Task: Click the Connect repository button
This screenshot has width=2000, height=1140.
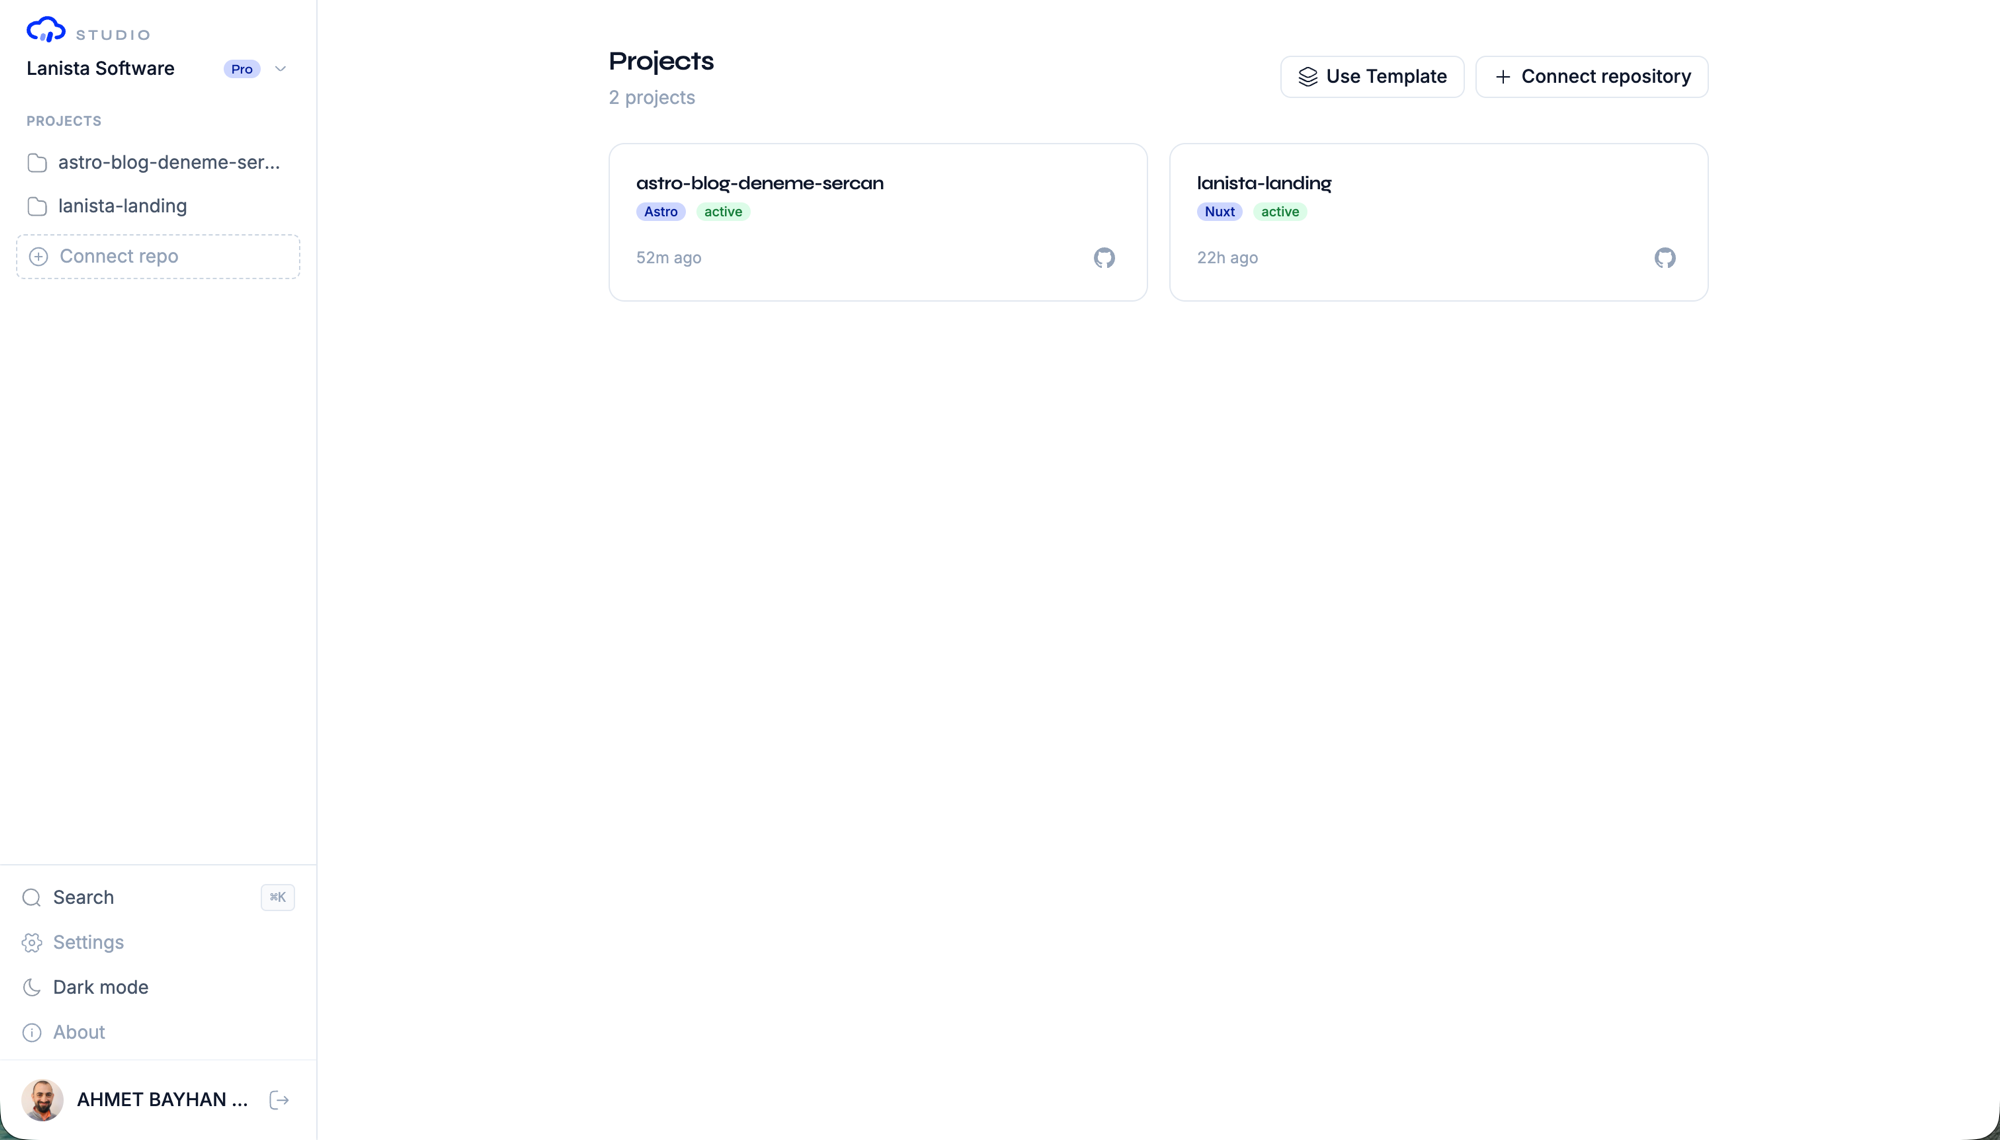Action: coord(1592,77)
